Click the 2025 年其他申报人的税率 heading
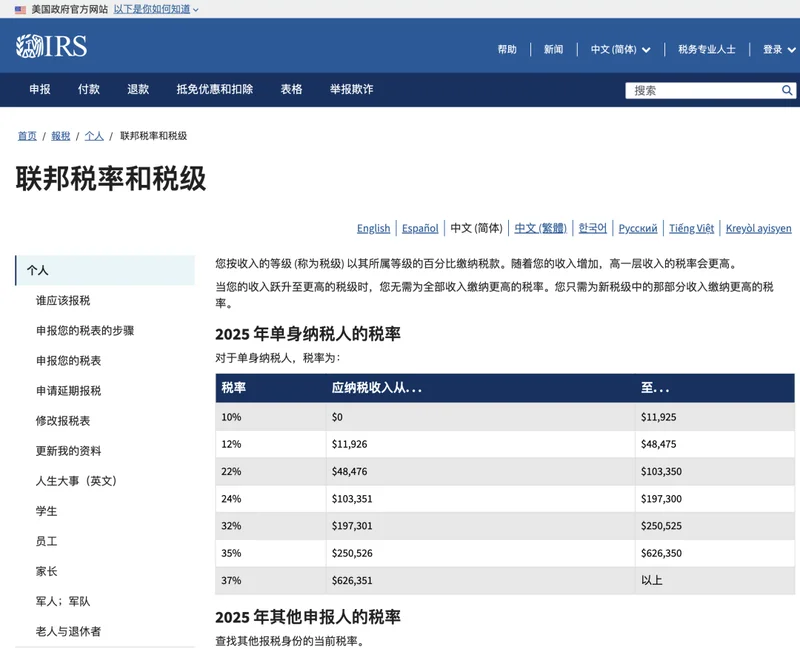800x649 pixels. tap(308, 617)
